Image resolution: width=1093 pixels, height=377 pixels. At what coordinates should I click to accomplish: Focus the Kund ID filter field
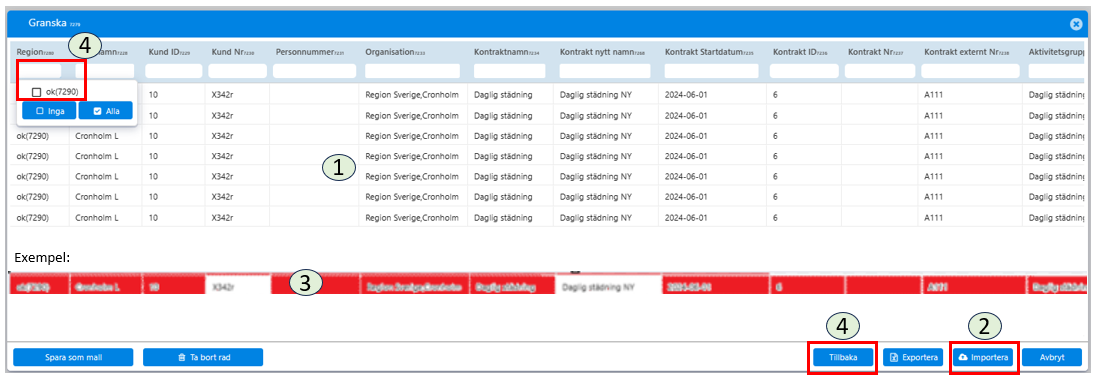pos(174,71)
